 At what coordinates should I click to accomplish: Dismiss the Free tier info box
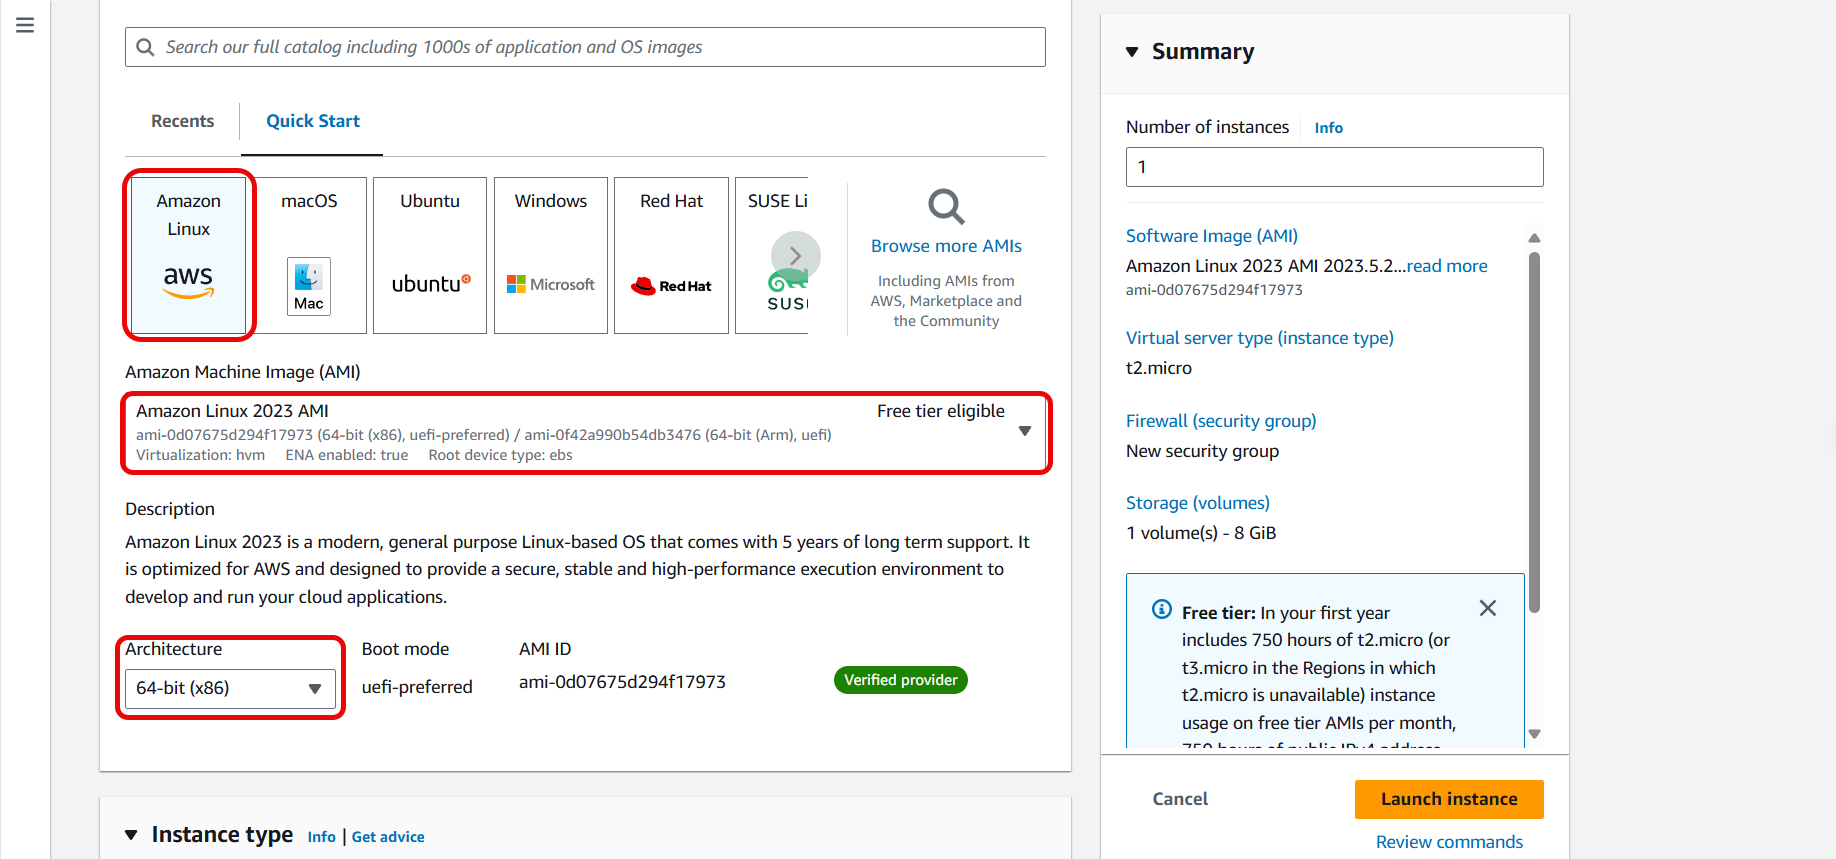[1487, 608]
